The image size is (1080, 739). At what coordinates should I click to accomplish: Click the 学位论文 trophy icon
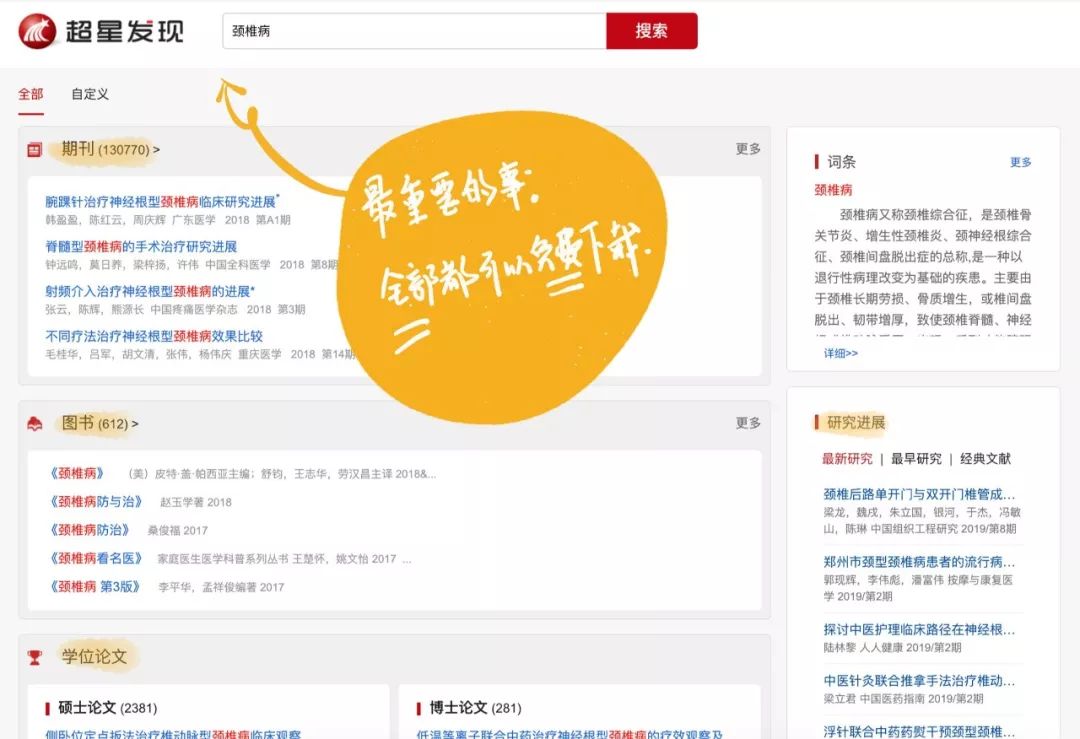[34, 658]
